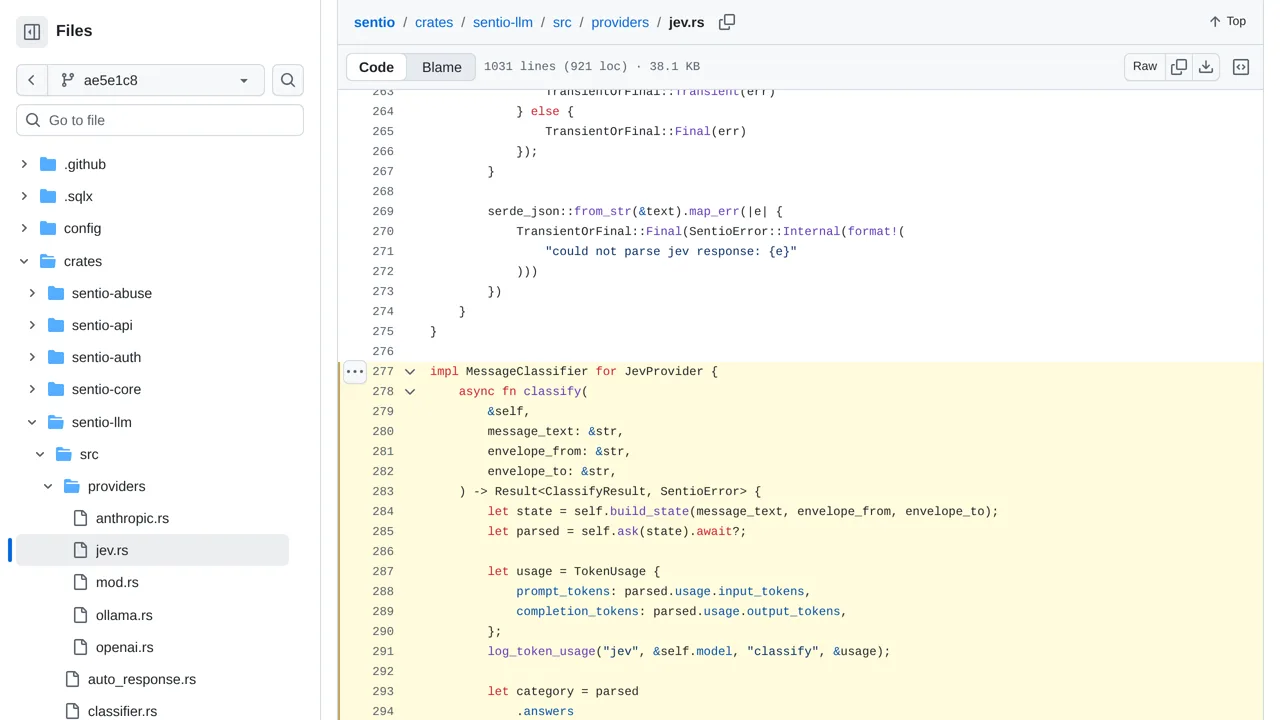Viewport: 1280px width, 720px height.
Task: Click build_state on line 284
Action: [x=650, y=511]
